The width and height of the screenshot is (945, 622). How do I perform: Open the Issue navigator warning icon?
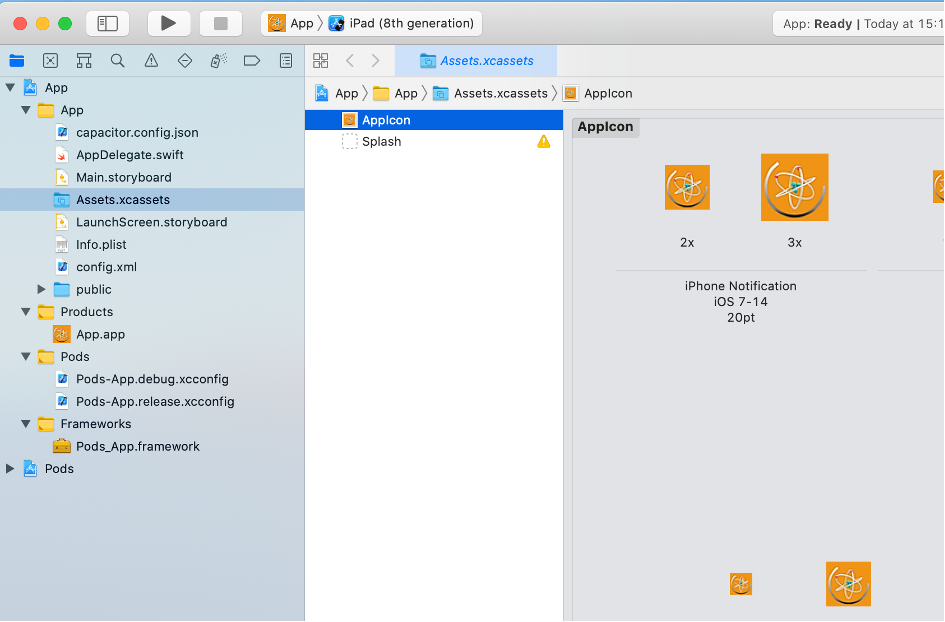click(x=151, y=60)
